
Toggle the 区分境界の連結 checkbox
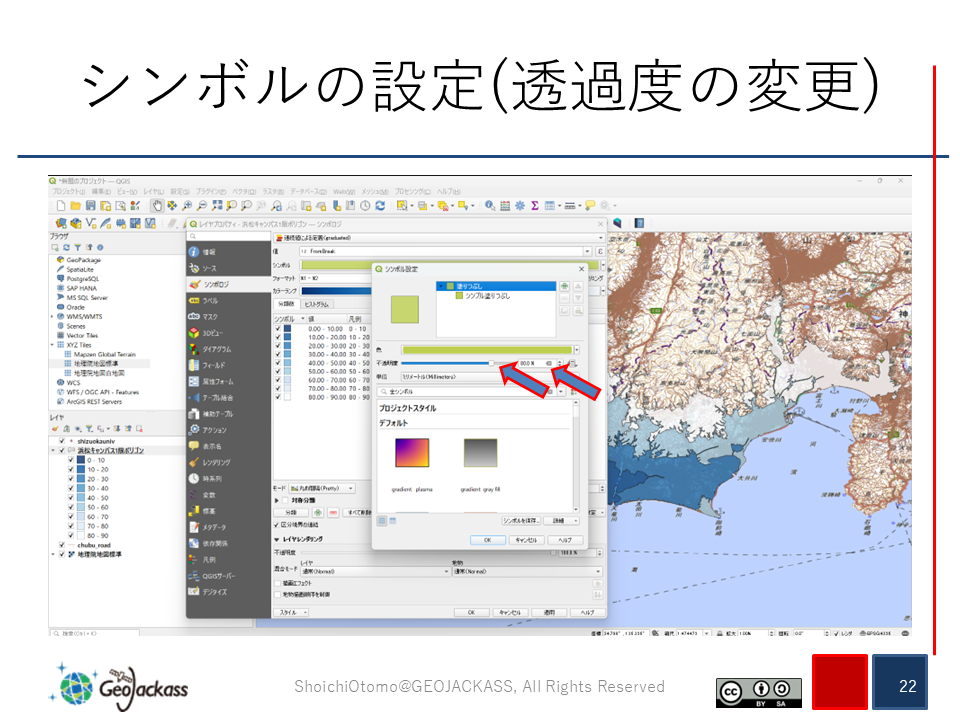278,524
